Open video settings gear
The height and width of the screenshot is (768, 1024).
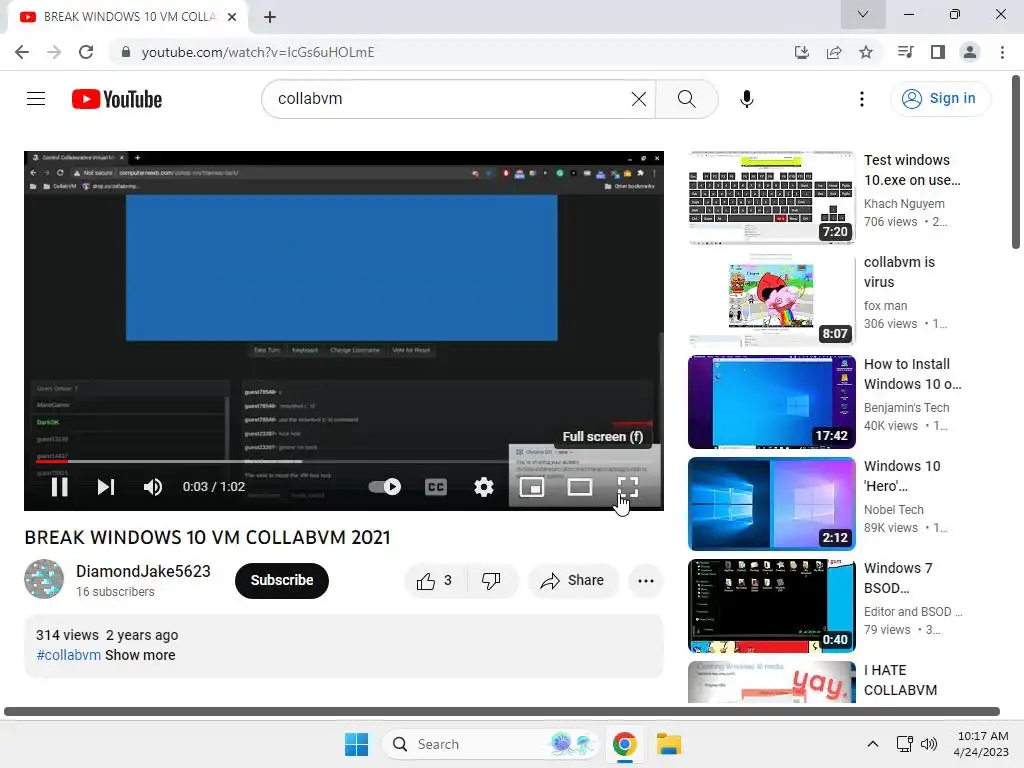[484, 487]
